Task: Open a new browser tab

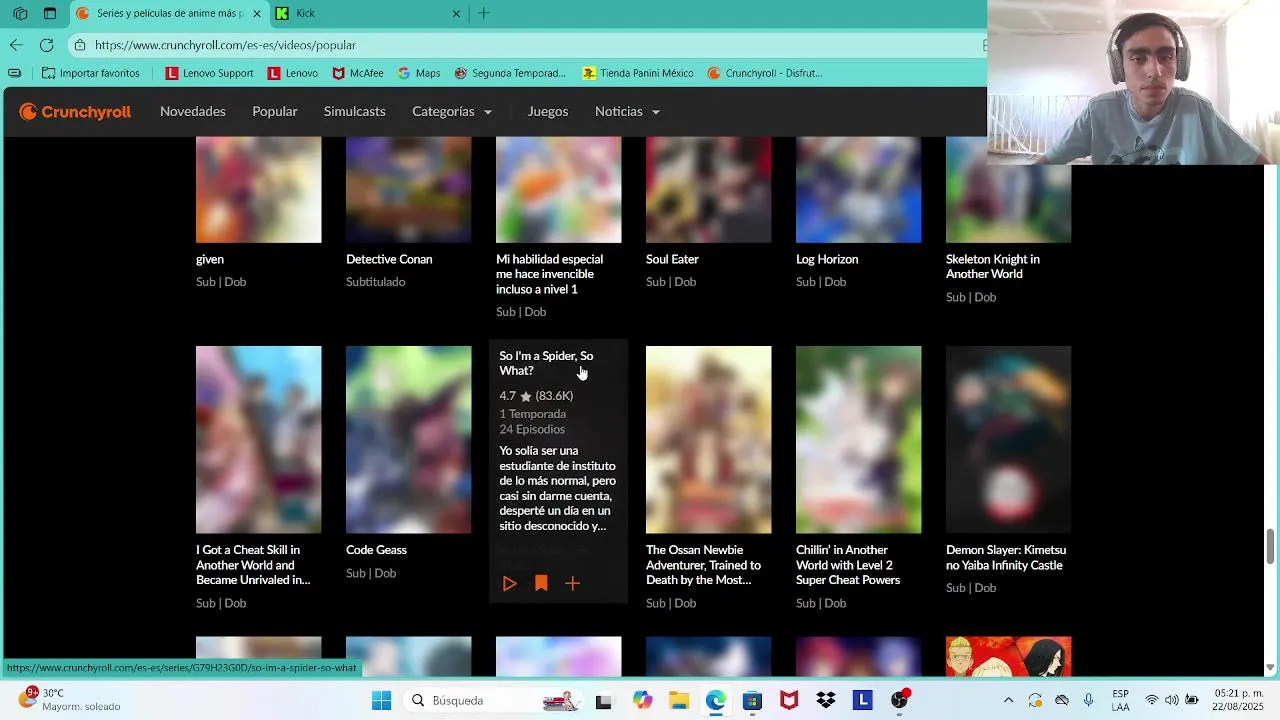Action: [x=484, y=14]
